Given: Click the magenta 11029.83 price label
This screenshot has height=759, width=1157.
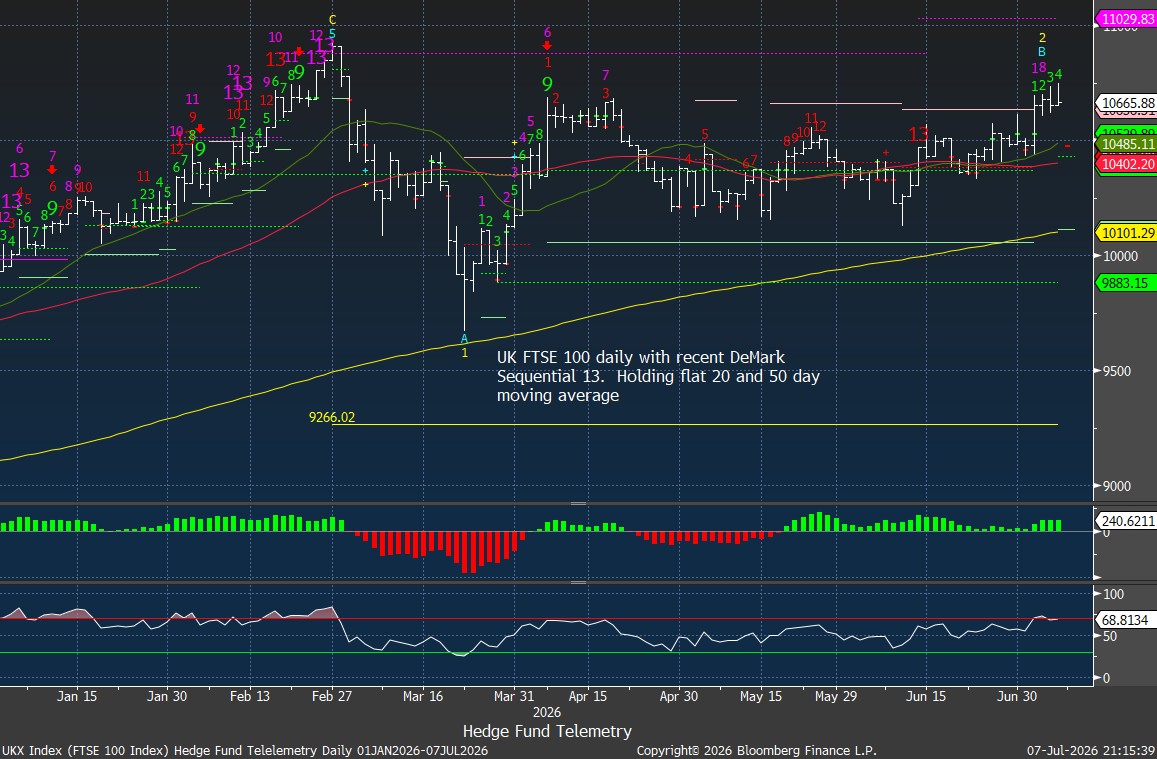Looking at the screenshot, I should [x=1127, y=19].
